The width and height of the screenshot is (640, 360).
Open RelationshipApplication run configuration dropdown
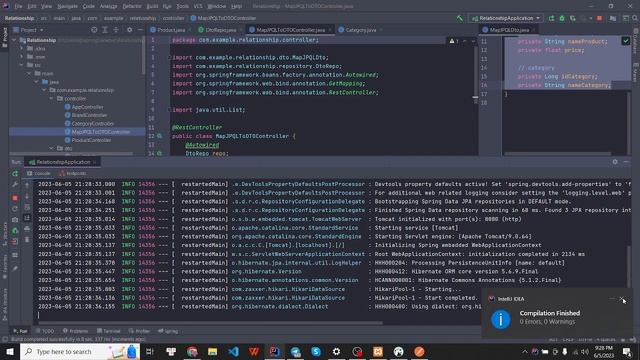(506, 18)
